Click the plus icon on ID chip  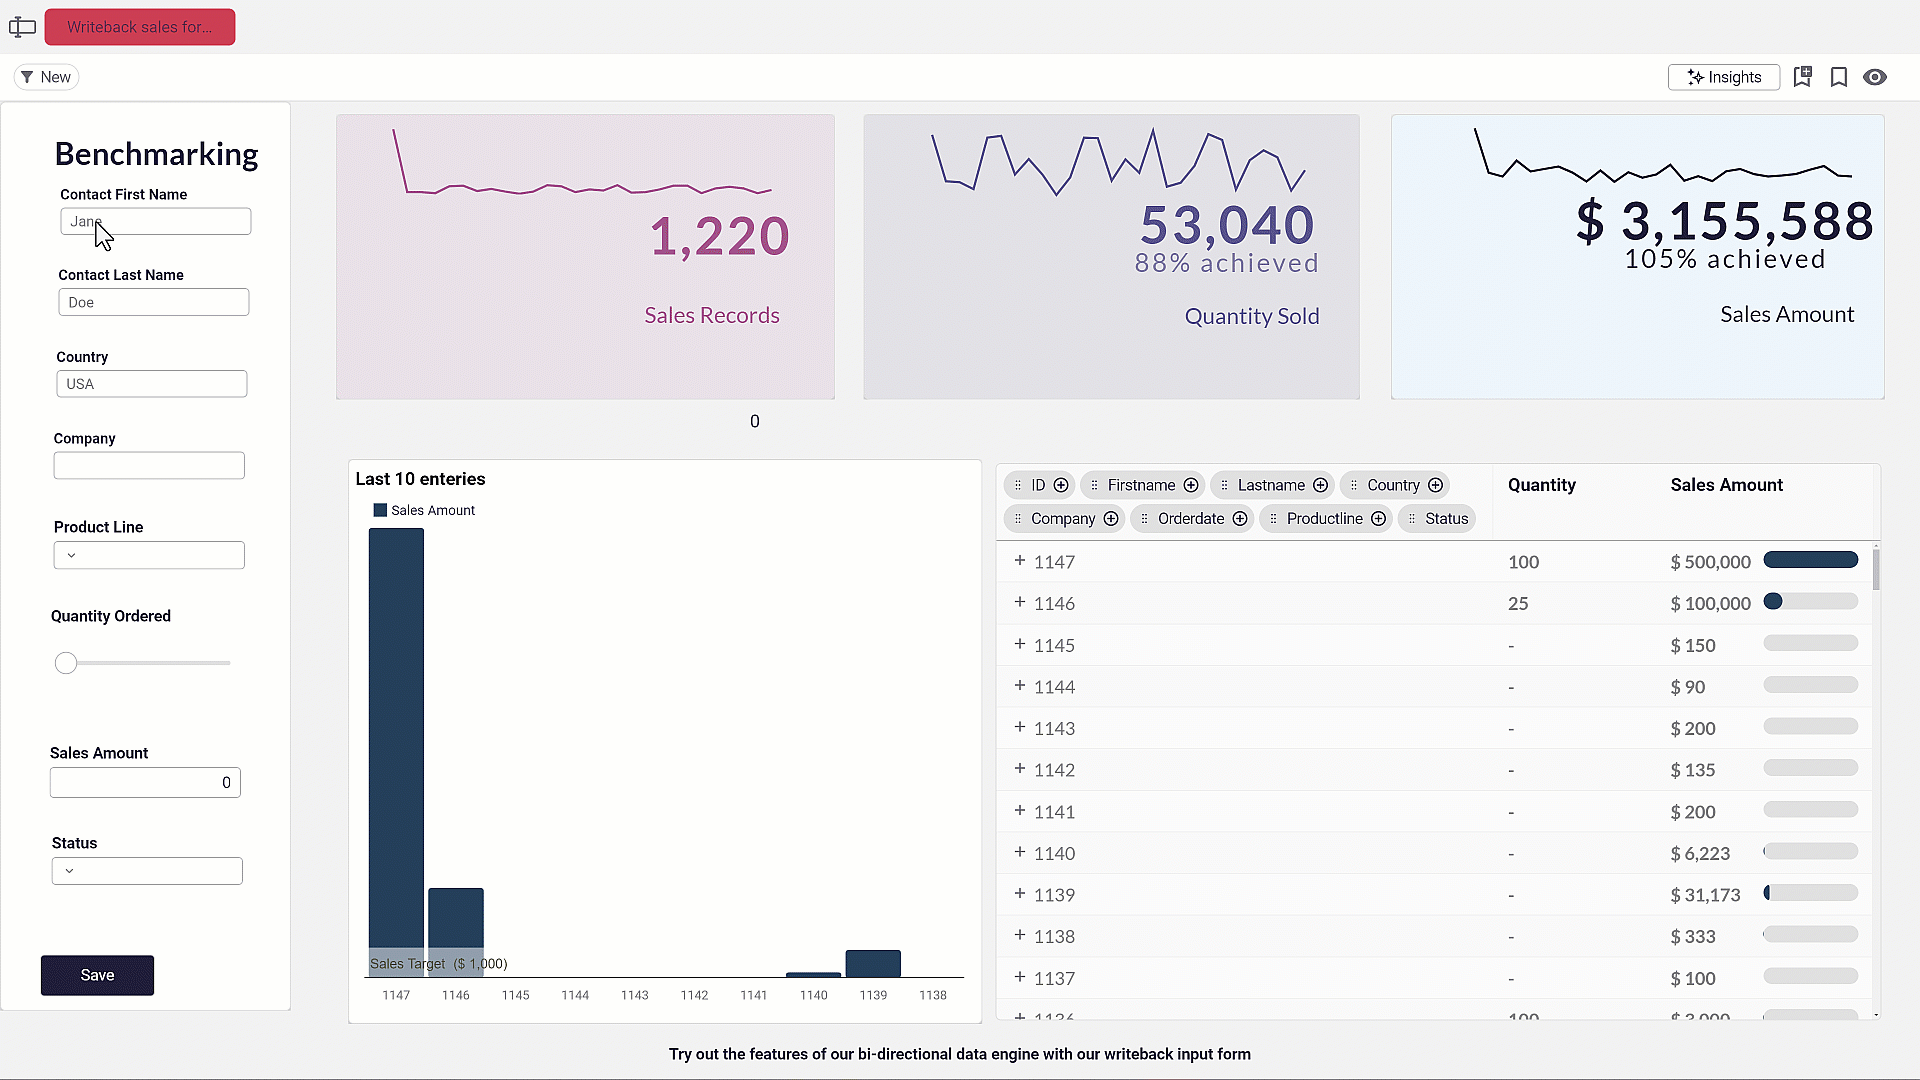point(1061,485)
